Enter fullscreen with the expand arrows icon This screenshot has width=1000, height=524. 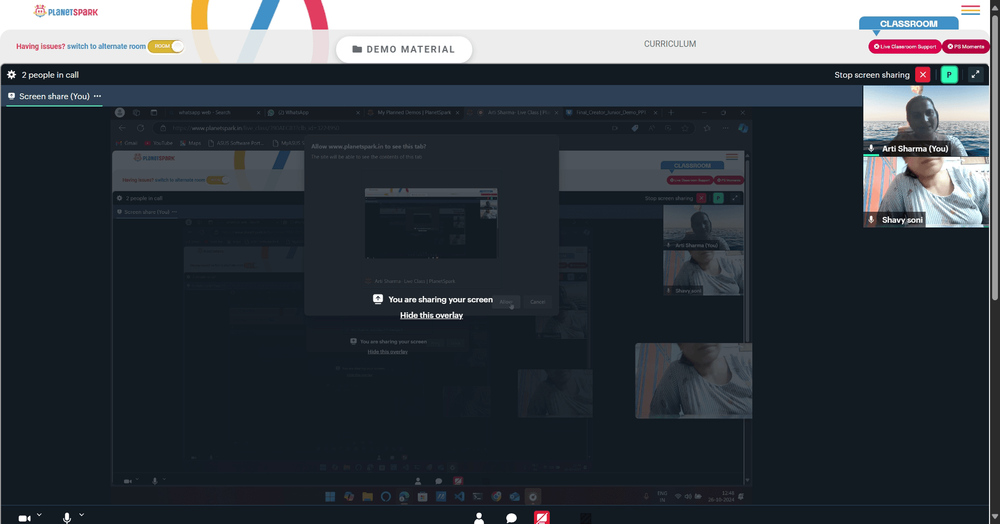click(x=975, y=75)
